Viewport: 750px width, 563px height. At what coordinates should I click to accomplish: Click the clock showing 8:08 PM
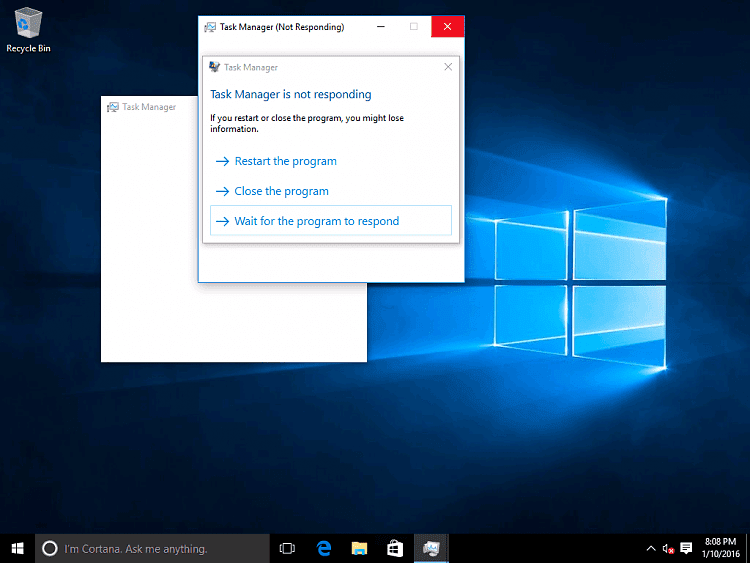[x=720, y=548]
